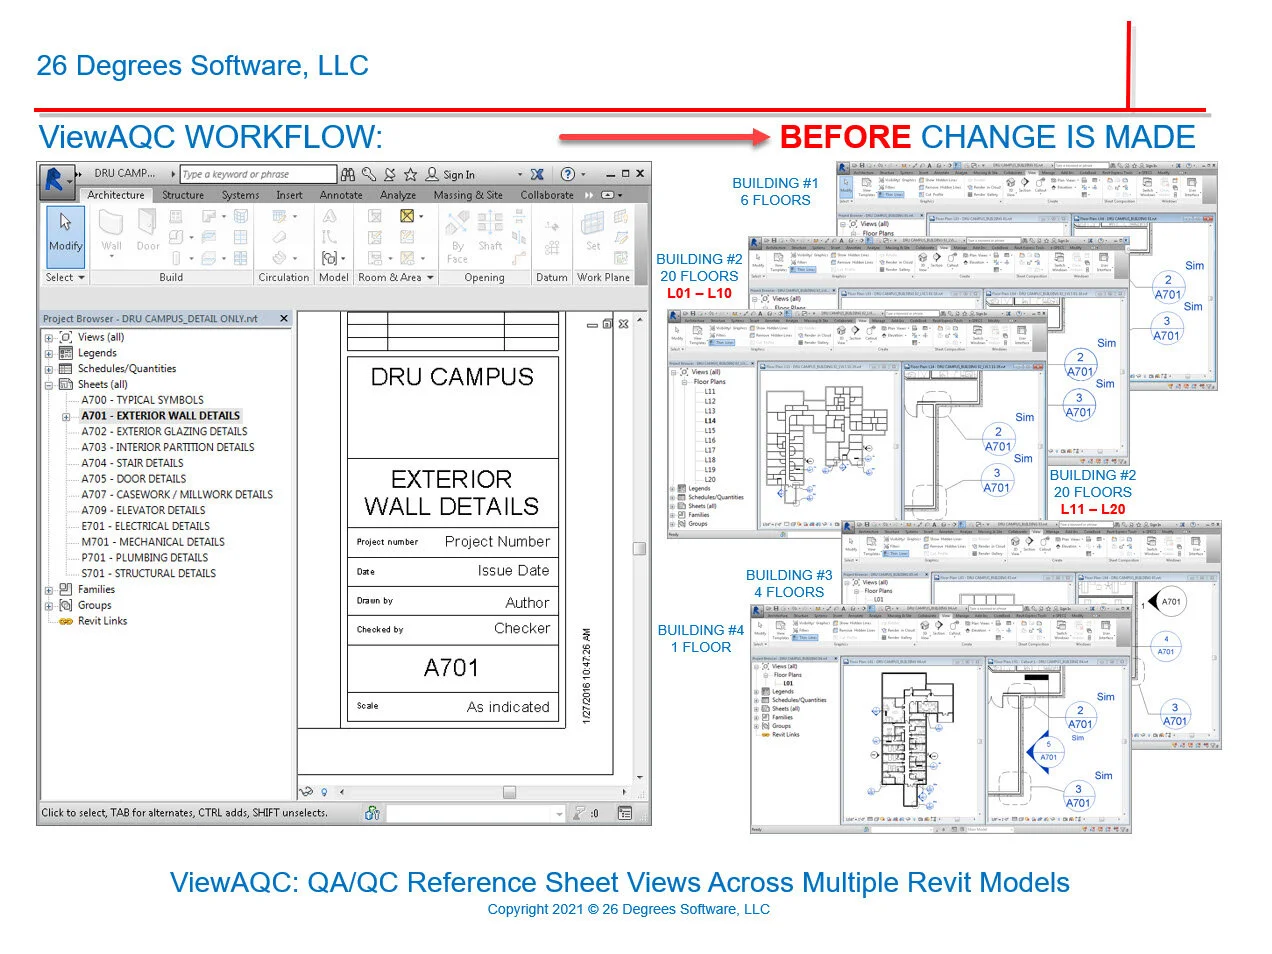
Task: Click the sheet view horizontal scrollbar thumb
Action: [509, 792]
